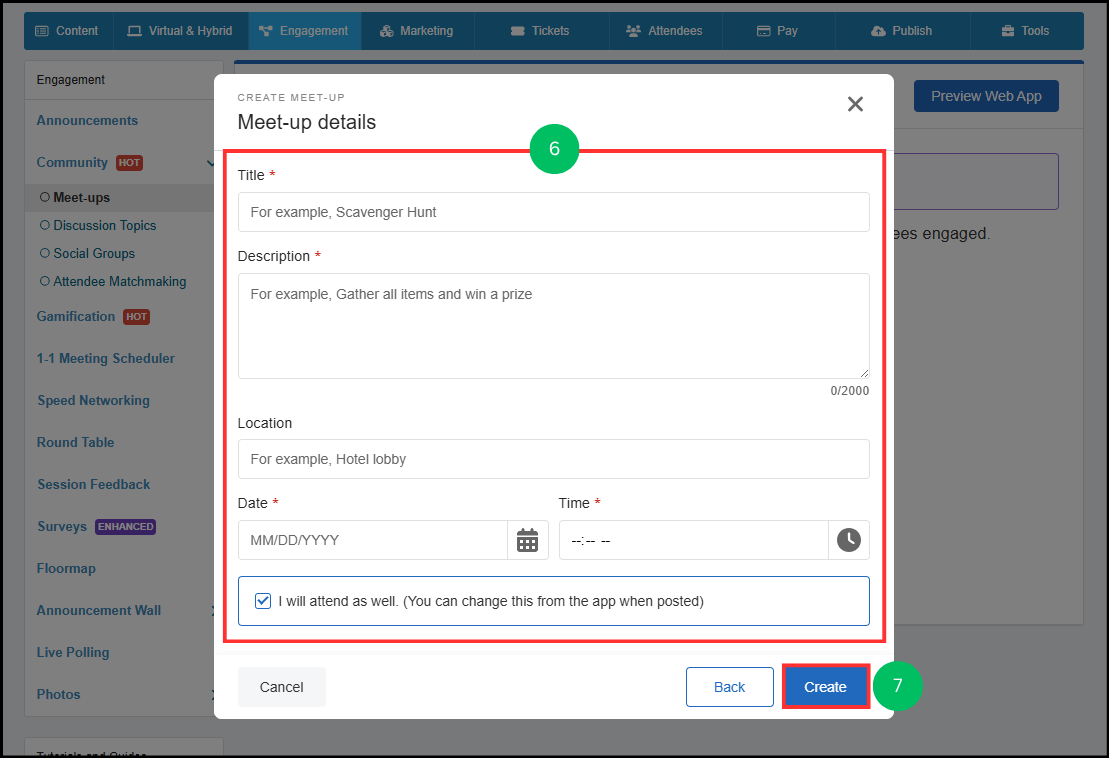Open the Attendees tab

coord(666,31)
